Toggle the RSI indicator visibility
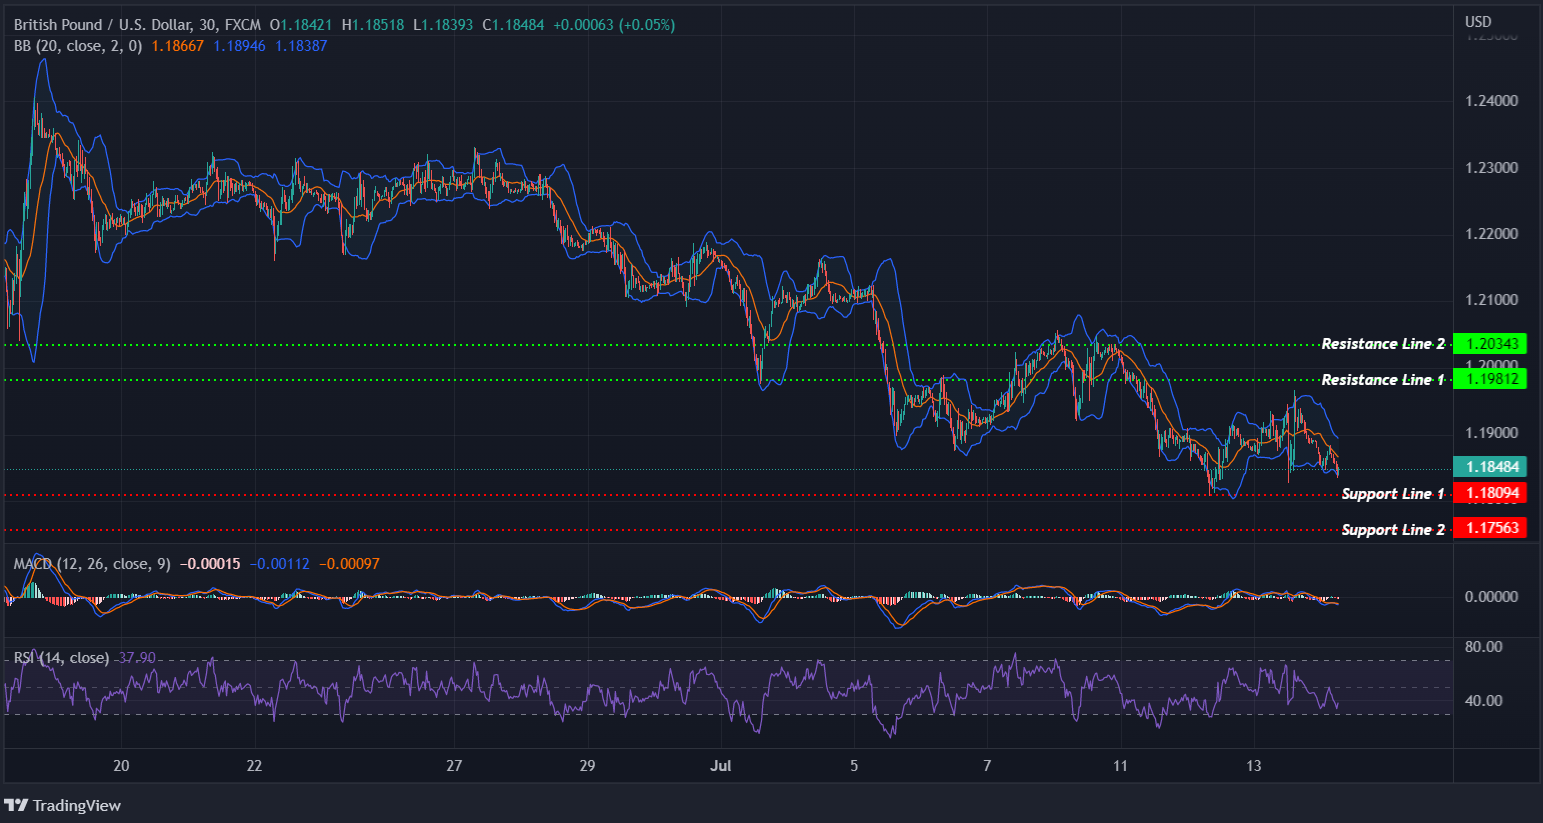The width and height of the screenshot is (1543, 823). 60,657
